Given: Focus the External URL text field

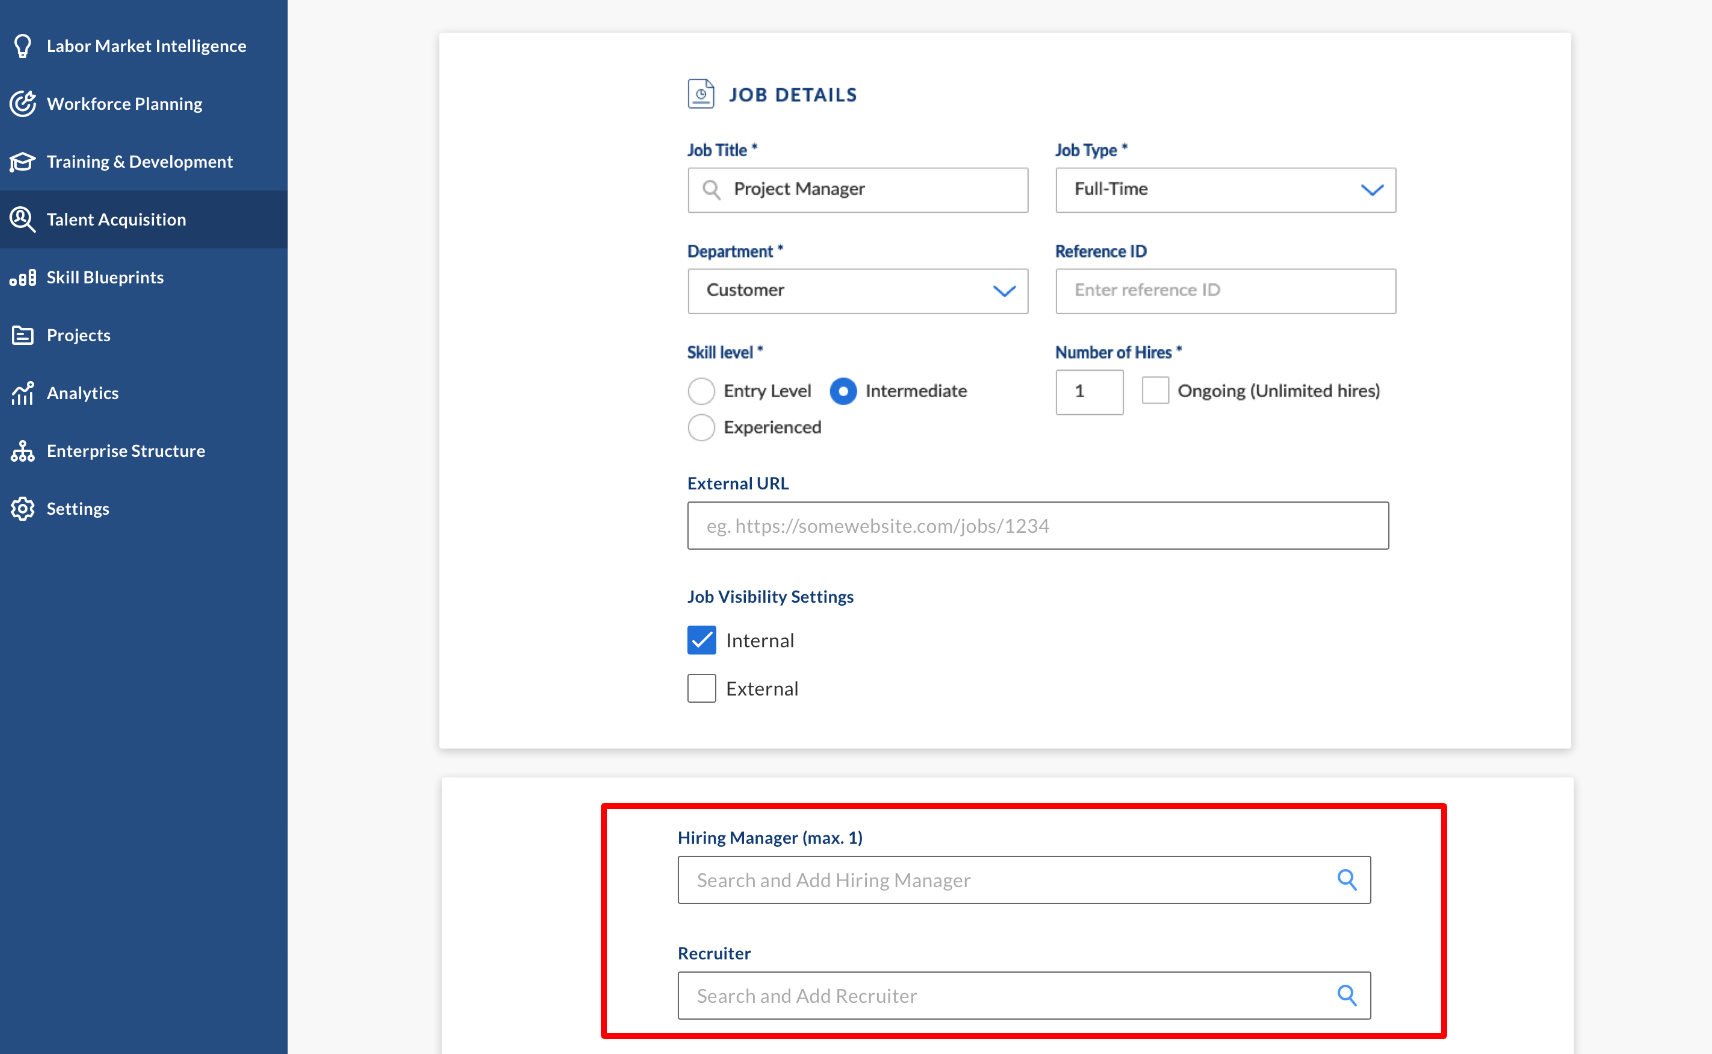Looking at the screenshot, I should [1037, 526].
